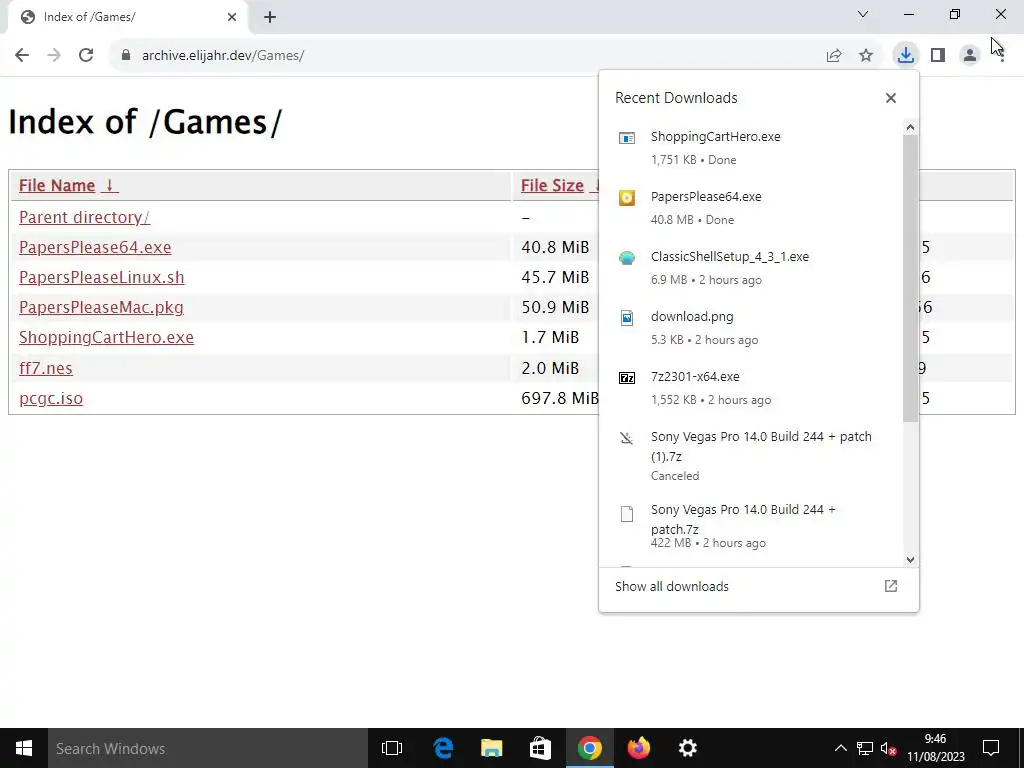This screenshot has width=1024, height=768.
Task: Select Sony Vegas Pro patch.7z 422 MB entry
Action: 752,526
